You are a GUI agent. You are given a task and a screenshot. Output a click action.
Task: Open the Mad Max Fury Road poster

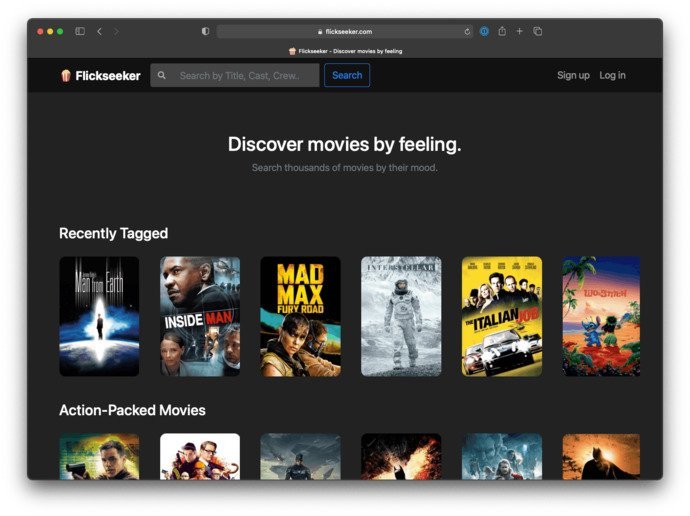[x=301, y=316]
